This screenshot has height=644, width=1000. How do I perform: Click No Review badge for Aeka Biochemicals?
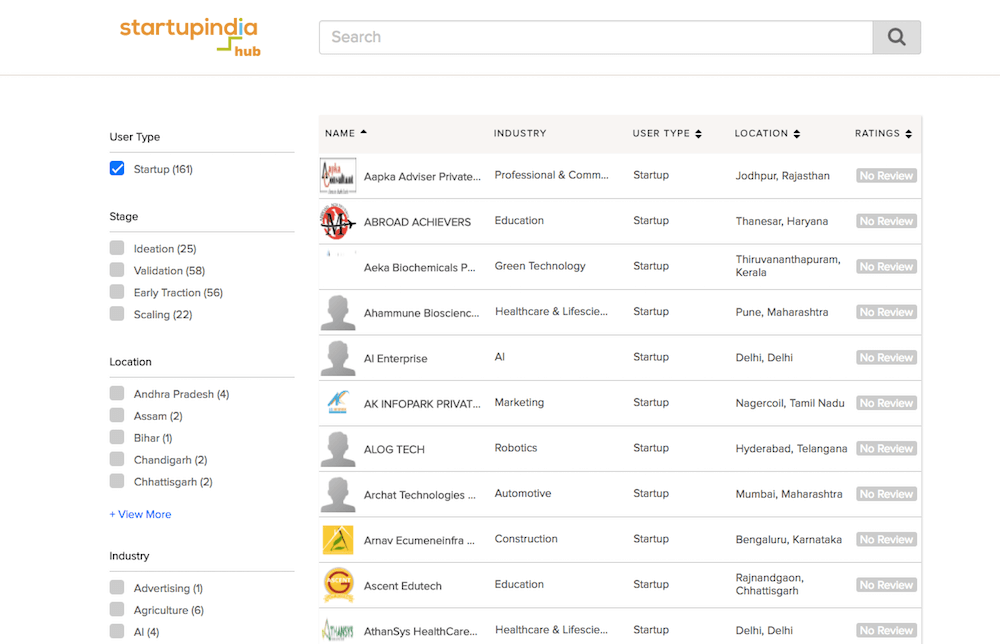(x=886, y=266)
